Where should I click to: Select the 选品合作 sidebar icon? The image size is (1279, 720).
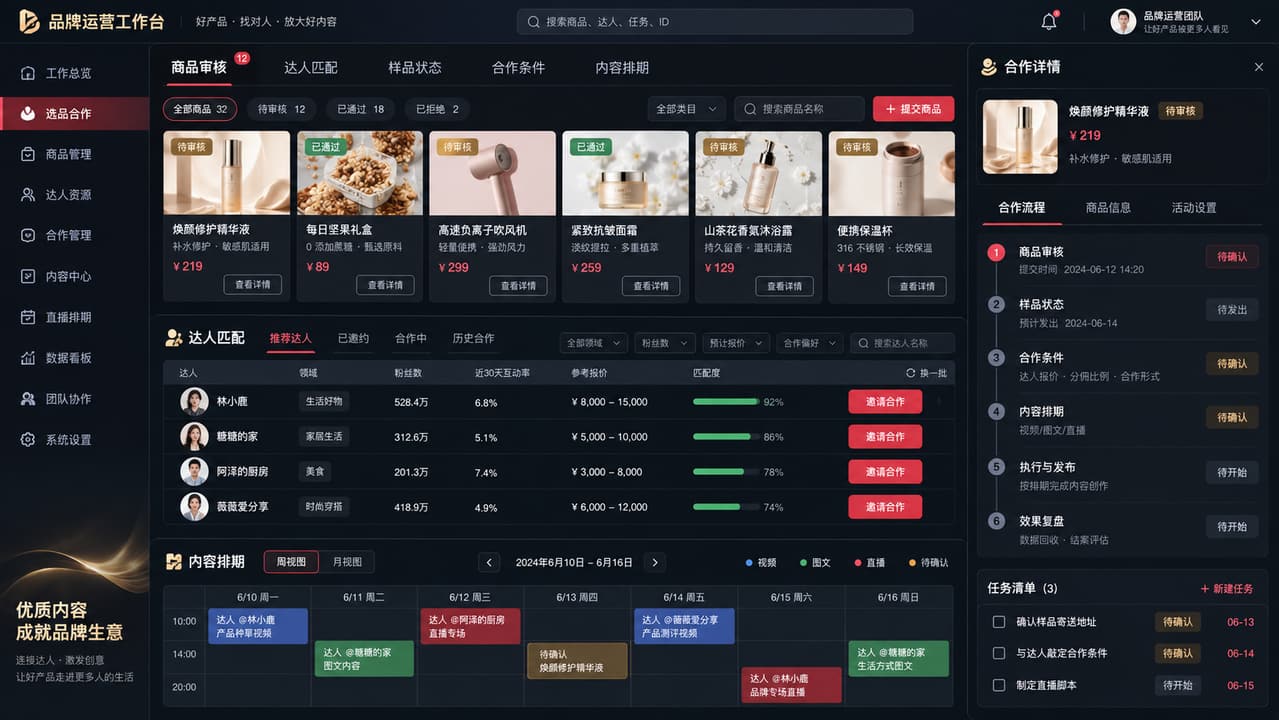tap(28, 113)
